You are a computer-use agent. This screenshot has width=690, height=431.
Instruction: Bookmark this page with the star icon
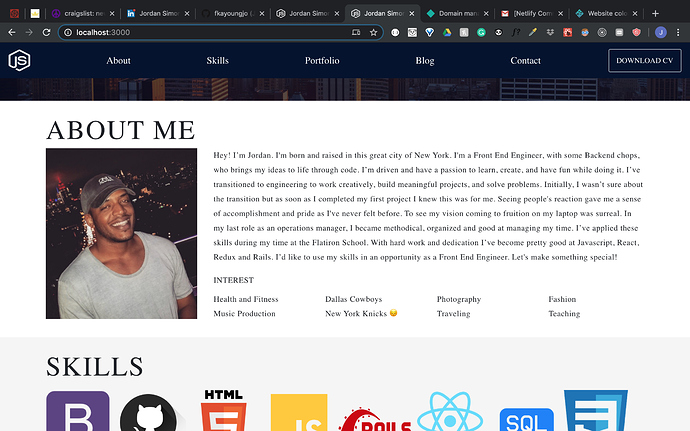pos(374,32)
